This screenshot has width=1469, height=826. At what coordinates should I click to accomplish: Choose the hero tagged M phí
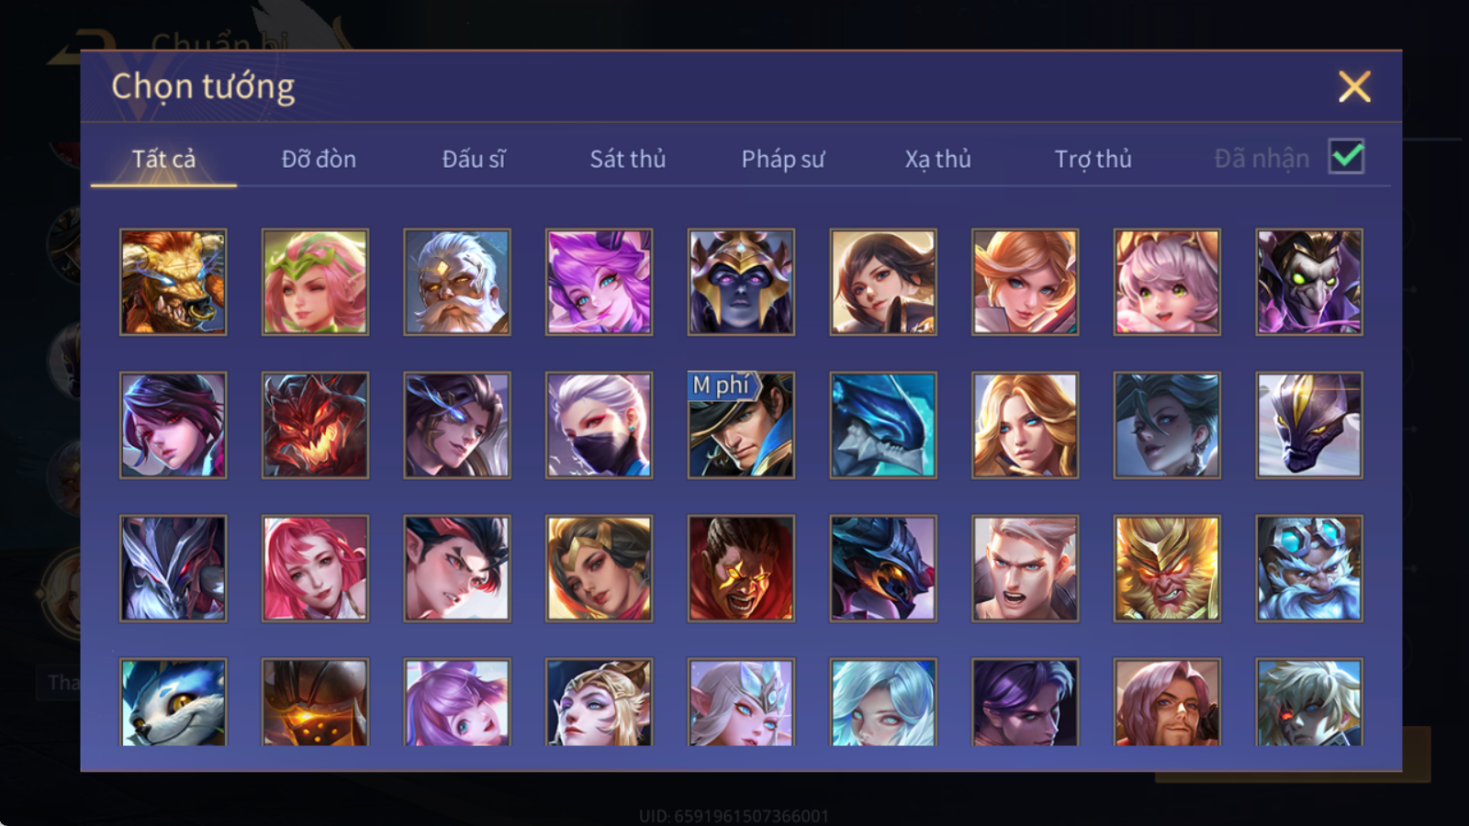(x=741, y=425)
